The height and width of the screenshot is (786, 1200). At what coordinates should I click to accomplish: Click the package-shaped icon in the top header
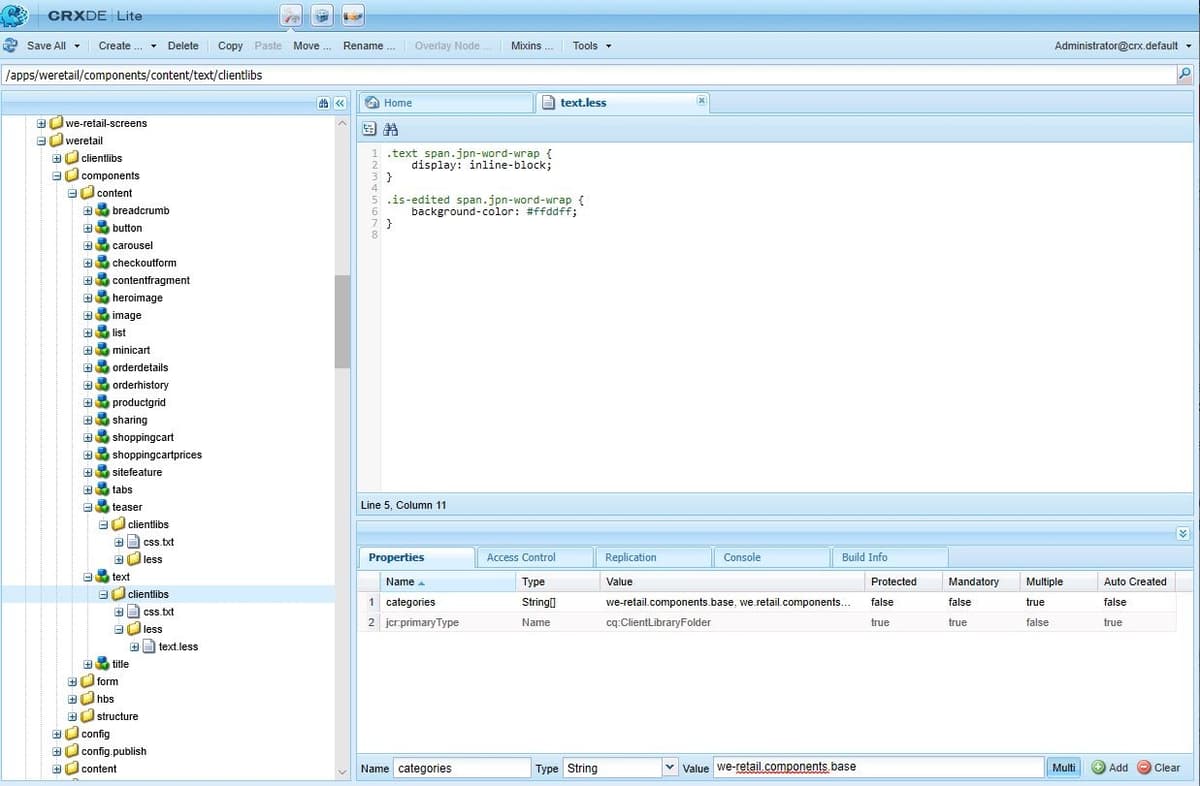point(321,15)
